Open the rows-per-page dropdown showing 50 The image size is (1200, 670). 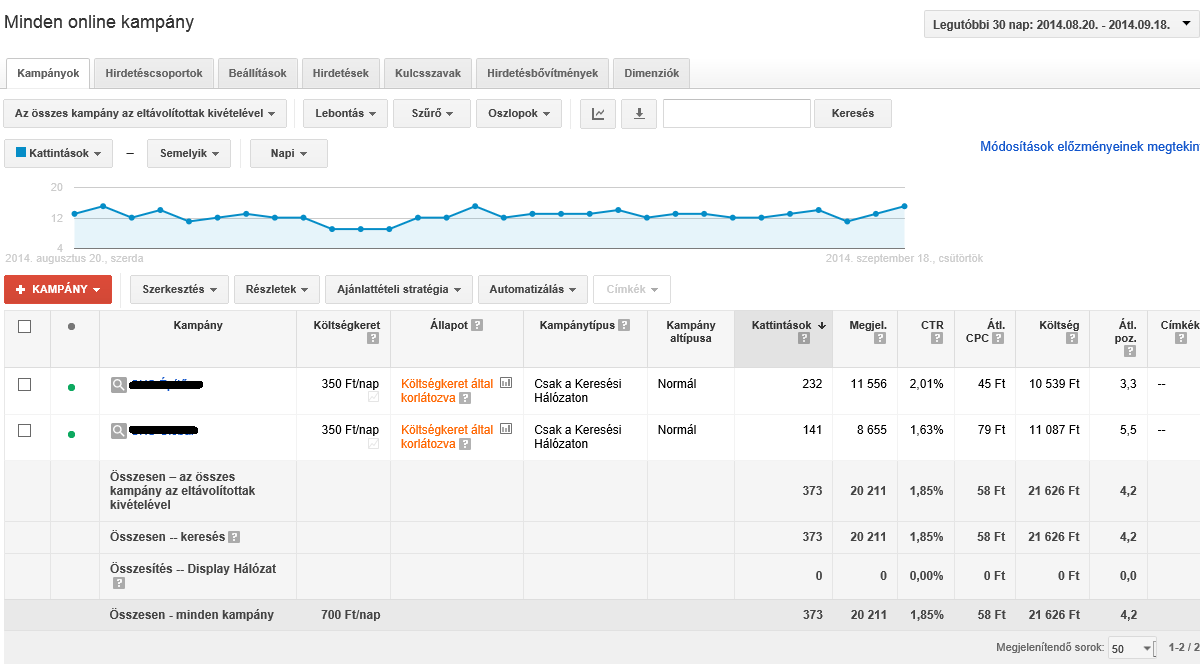tap(1131, 649)
